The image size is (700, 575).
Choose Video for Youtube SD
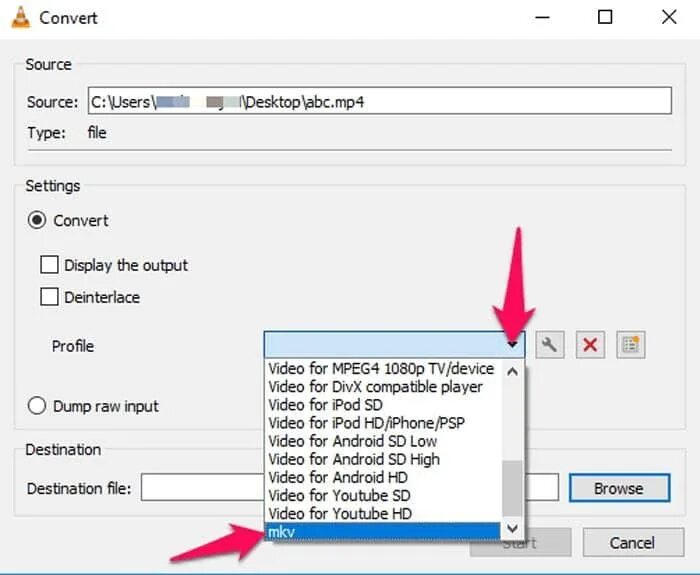coord(382,495)
